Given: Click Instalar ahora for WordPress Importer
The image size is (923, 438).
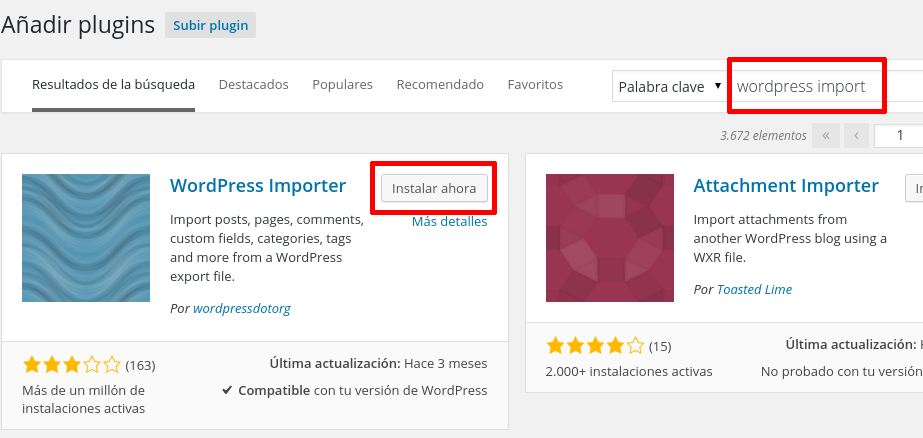Looking at the screenshot, I should click(434, 188).
